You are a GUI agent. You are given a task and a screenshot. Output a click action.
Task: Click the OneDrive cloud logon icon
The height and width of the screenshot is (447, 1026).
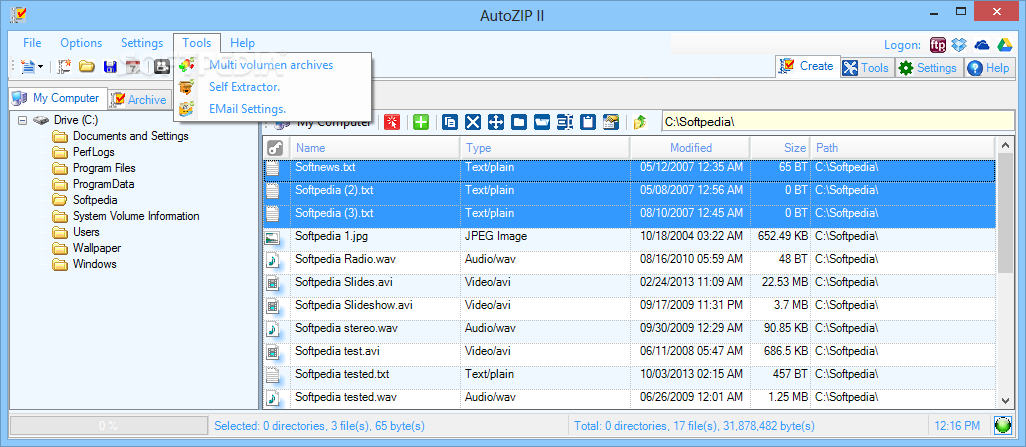tap(982, 45)
